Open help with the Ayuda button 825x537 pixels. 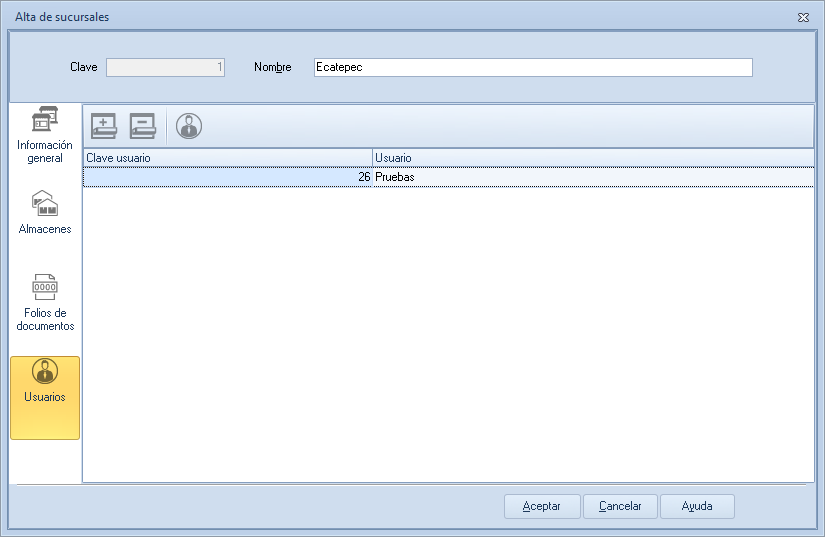coord(697,506)
